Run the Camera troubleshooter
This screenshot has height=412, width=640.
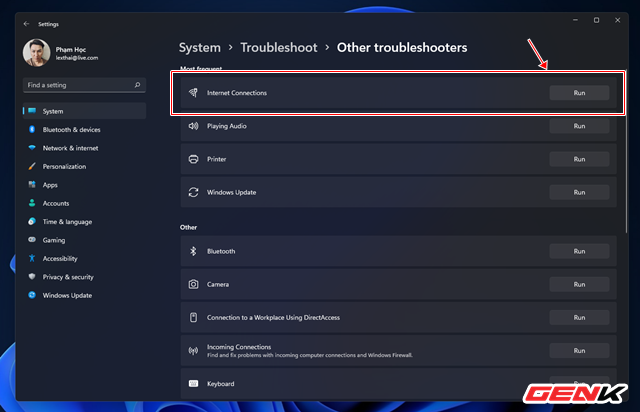(579, 284)
